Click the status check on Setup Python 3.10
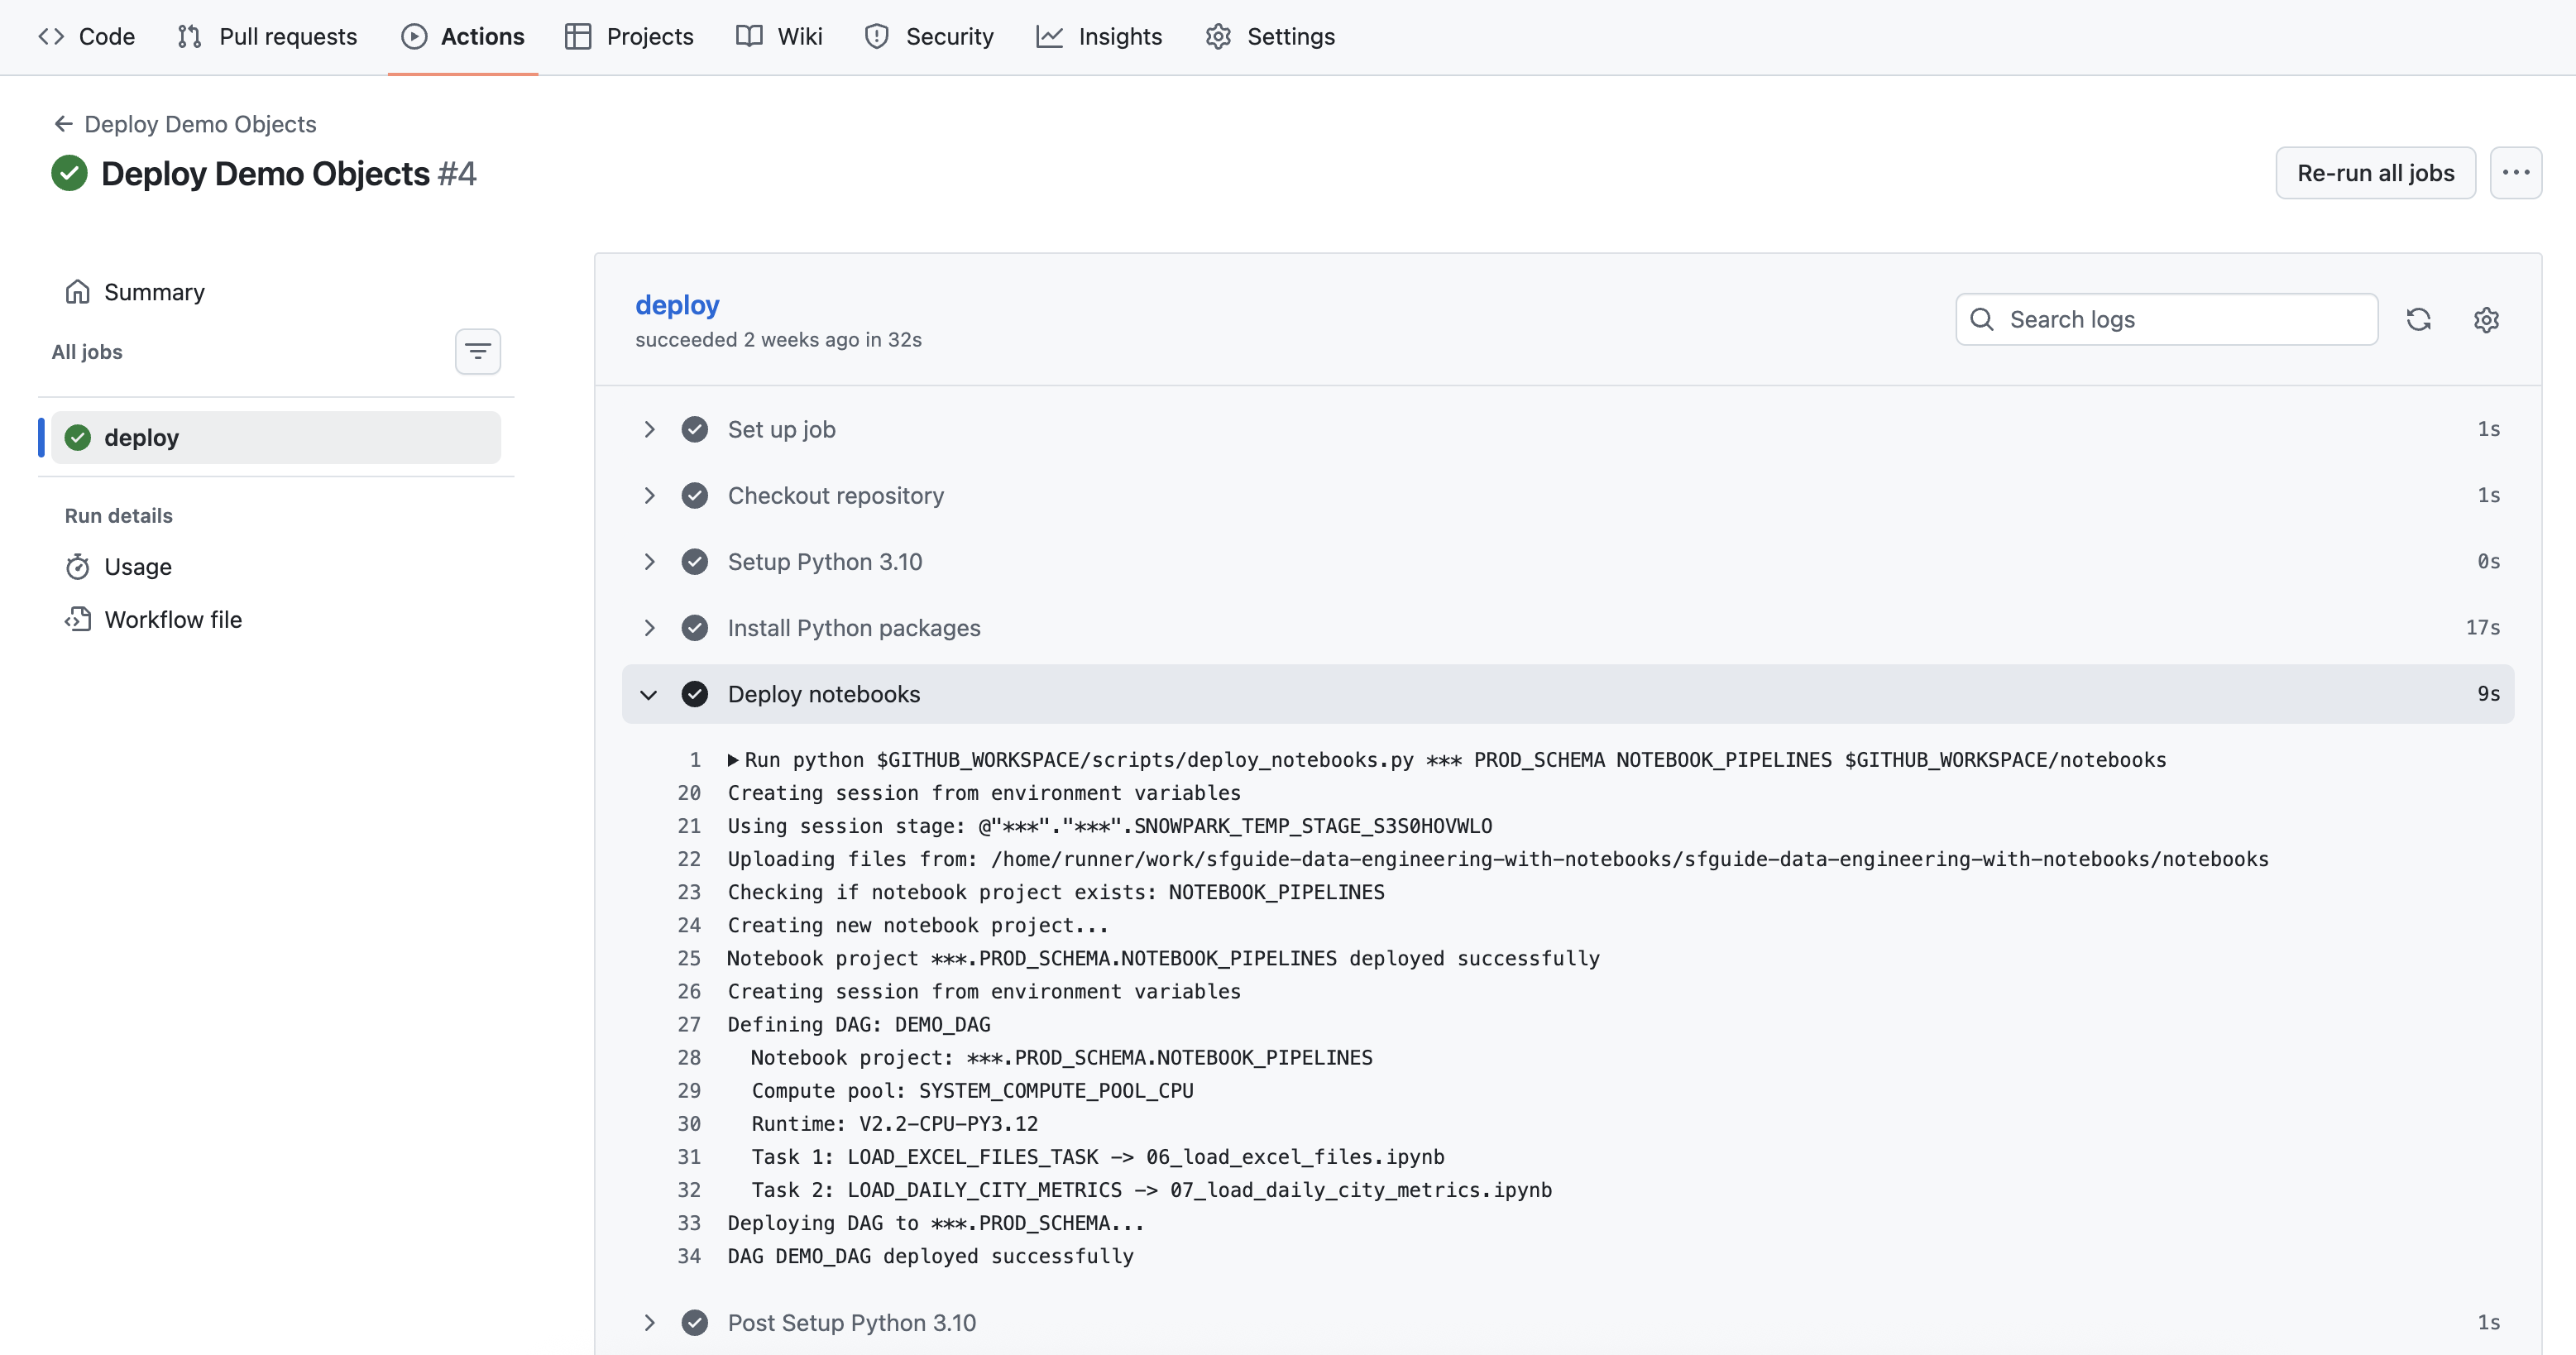2576x1355 pixels. (x=694, y=562)
